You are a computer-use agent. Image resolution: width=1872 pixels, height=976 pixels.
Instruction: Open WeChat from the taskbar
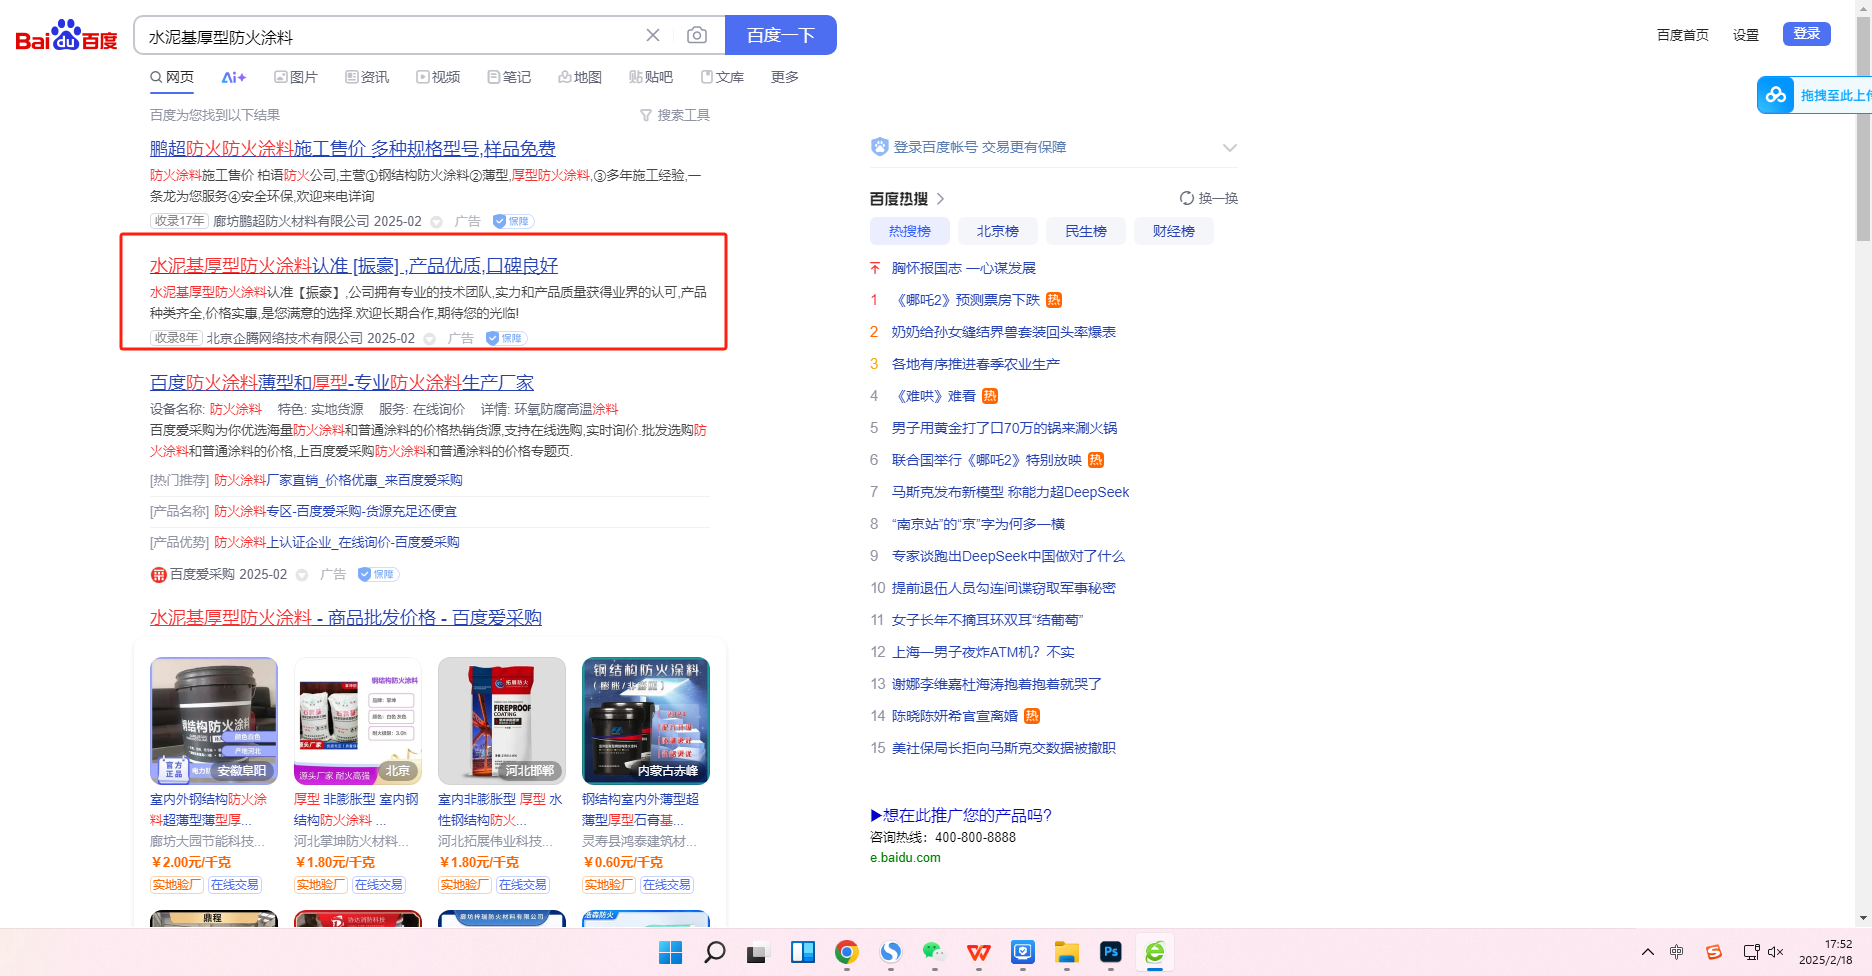tap(934, 952)
